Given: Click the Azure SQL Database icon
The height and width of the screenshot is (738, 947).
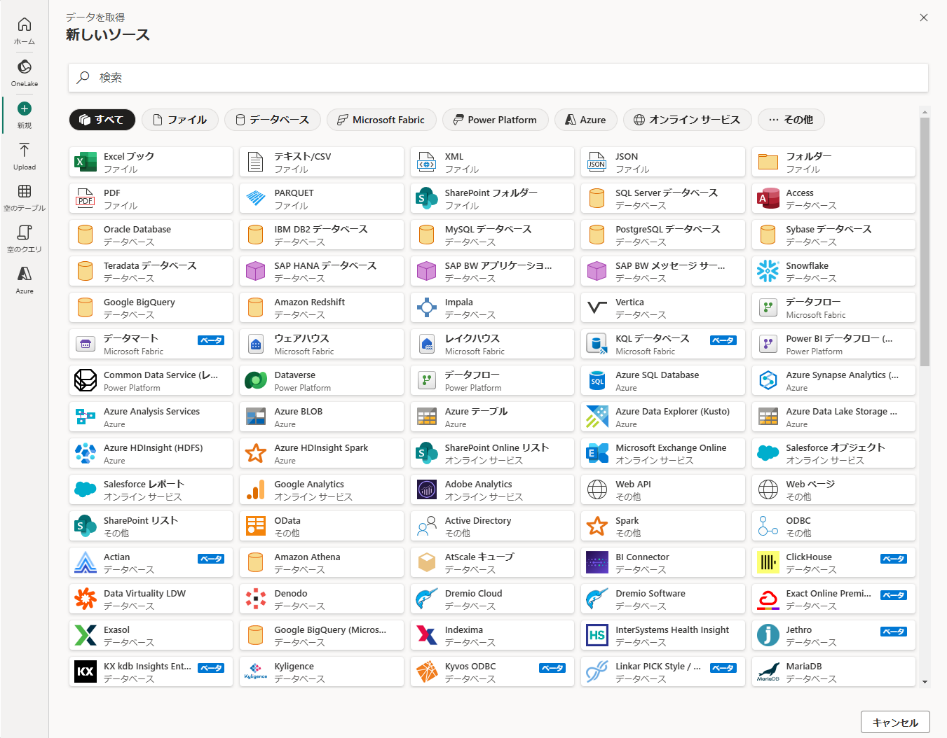Looking at the screenshot, I should 597,380.
